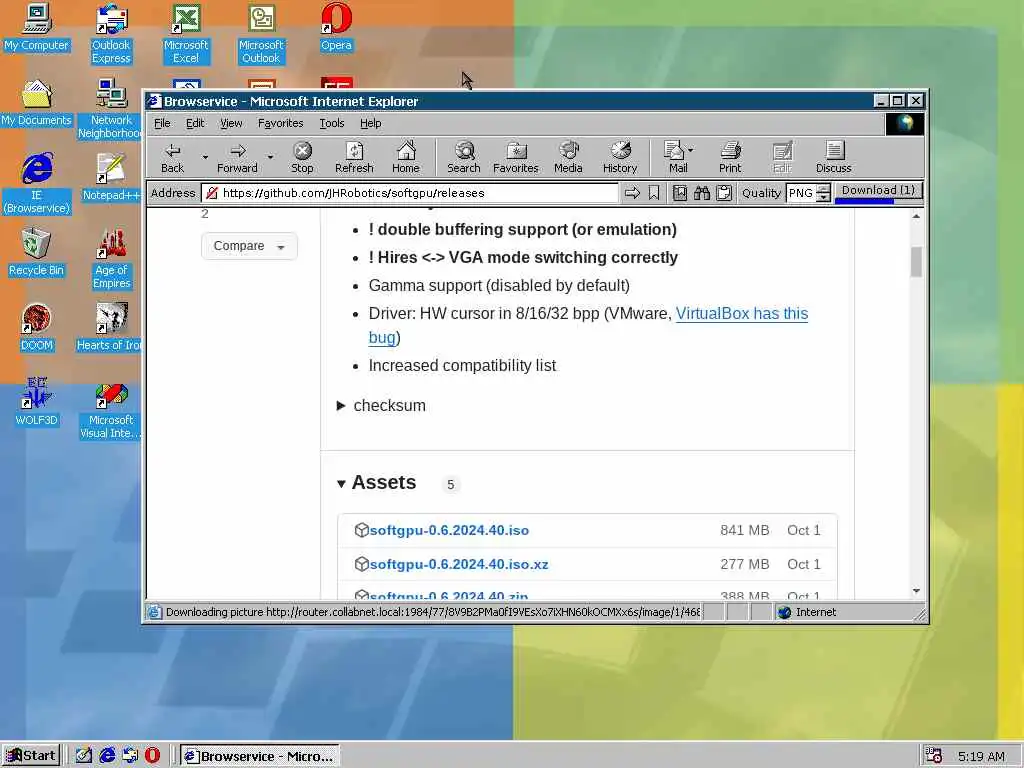Screen dimensions: 1024x768
Task: Stop page loading with Stop button
Action: tap(302, 157)
